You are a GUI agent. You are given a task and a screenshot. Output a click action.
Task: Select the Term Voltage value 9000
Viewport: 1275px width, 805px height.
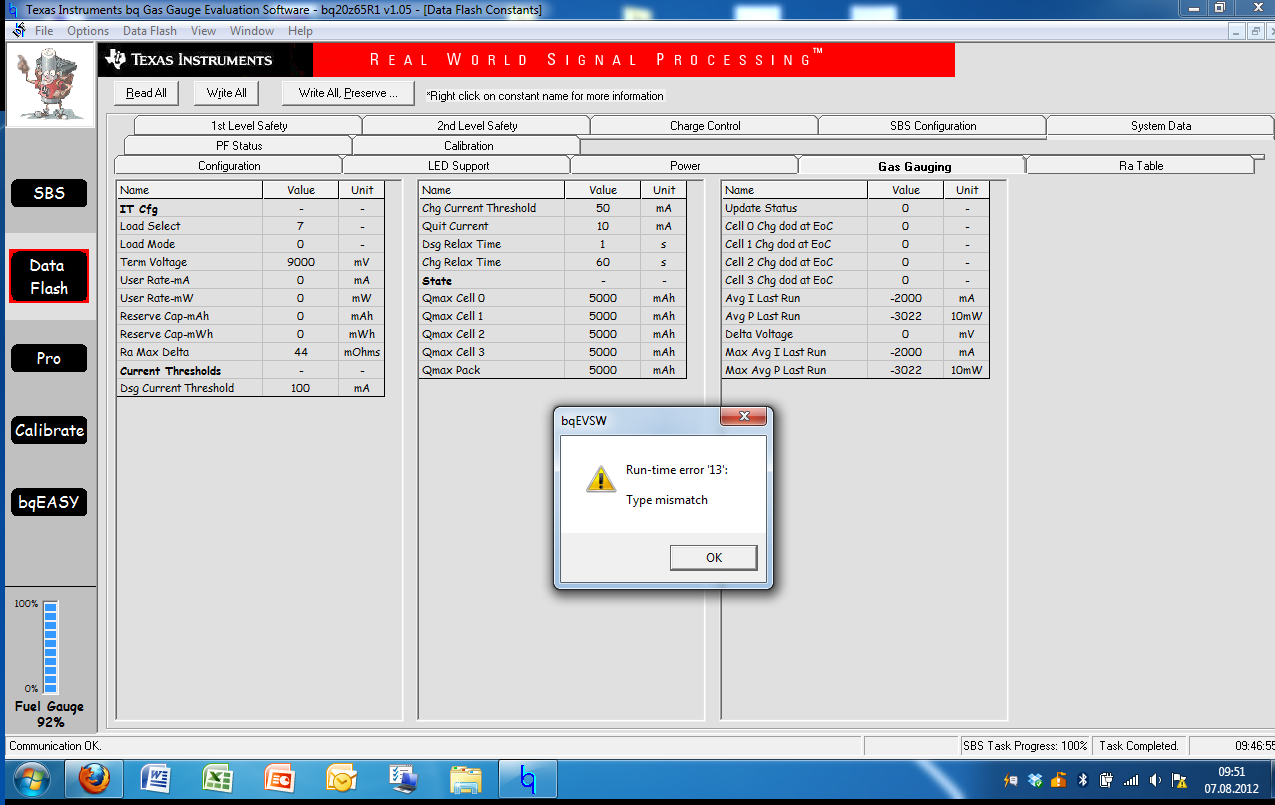[x=300, y=262]
